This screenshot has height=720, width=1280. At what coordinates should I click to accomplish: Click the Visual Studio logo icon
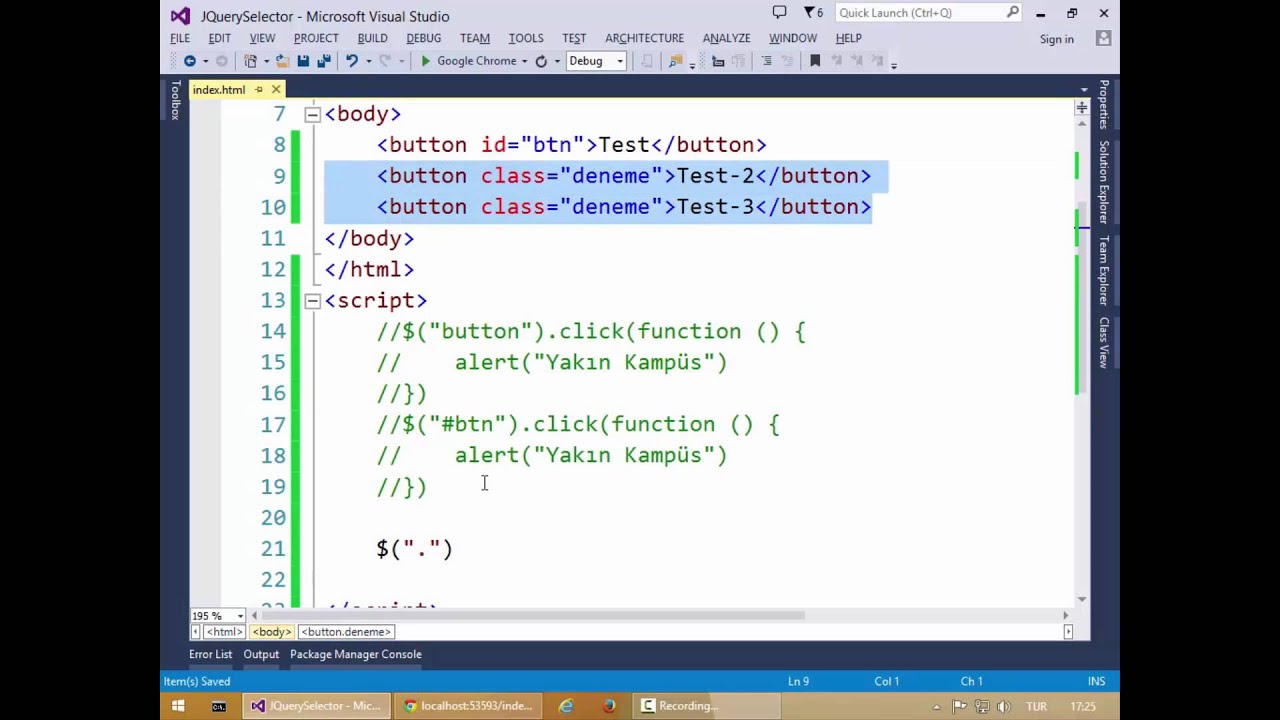click(180, 16)
